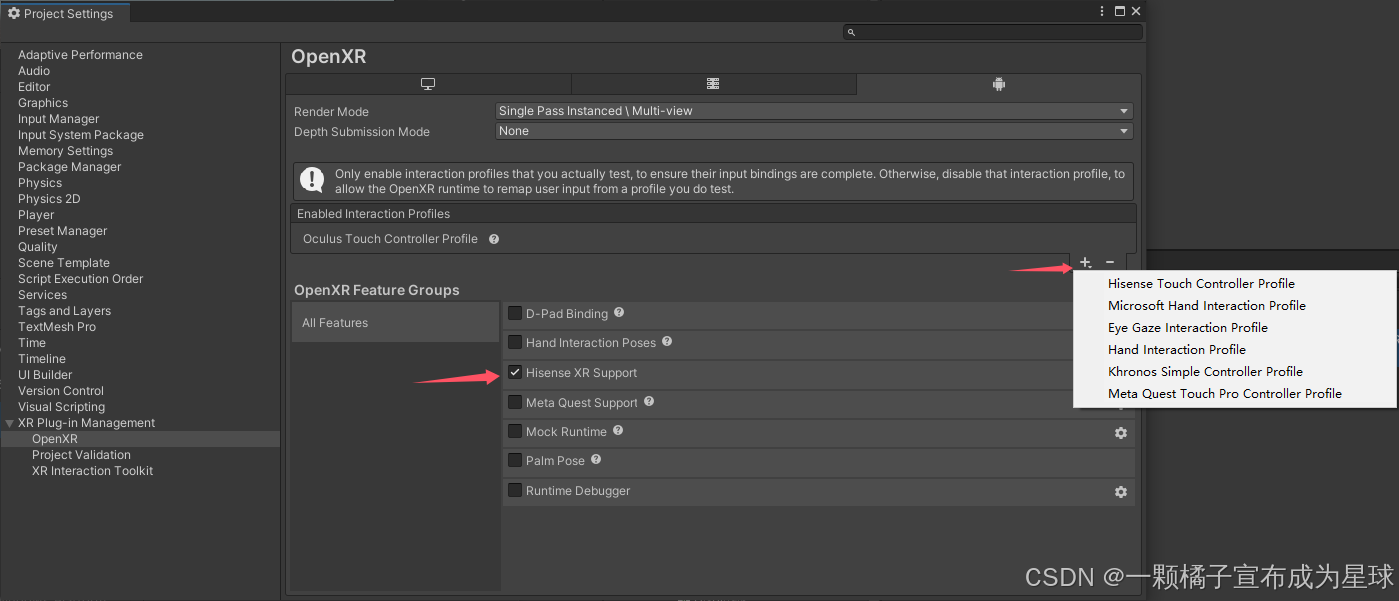Click the search magnifier icon in settings
The height and width of the screenshot is (601, 1399).
852,33
